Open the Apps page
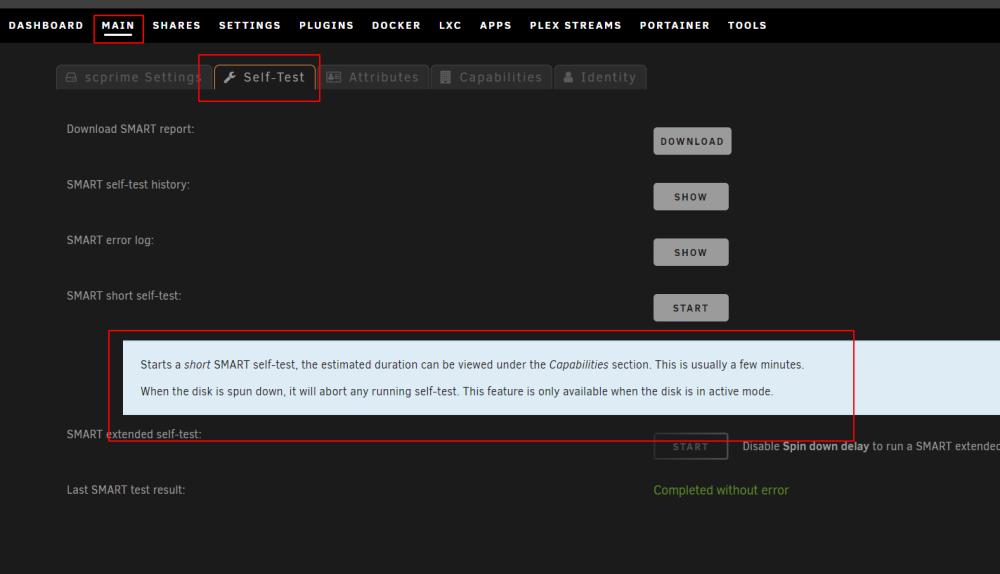1000x574 pixels. (x=496, y=26)
